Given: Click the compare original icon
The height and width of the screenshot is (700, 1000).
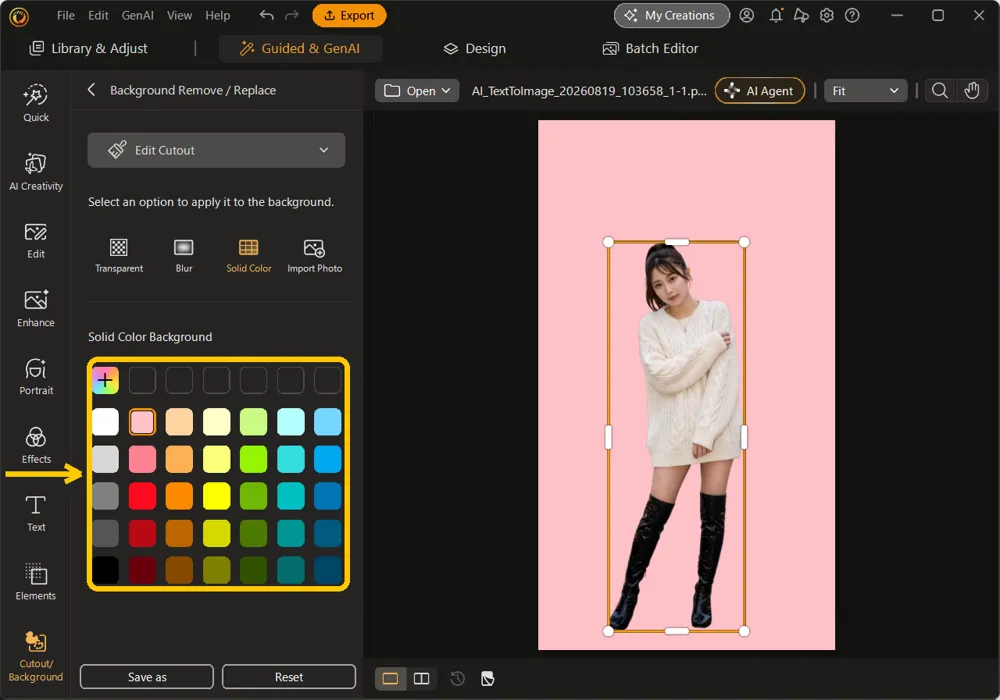Looking at the screenshot, I should coord(488,678).
